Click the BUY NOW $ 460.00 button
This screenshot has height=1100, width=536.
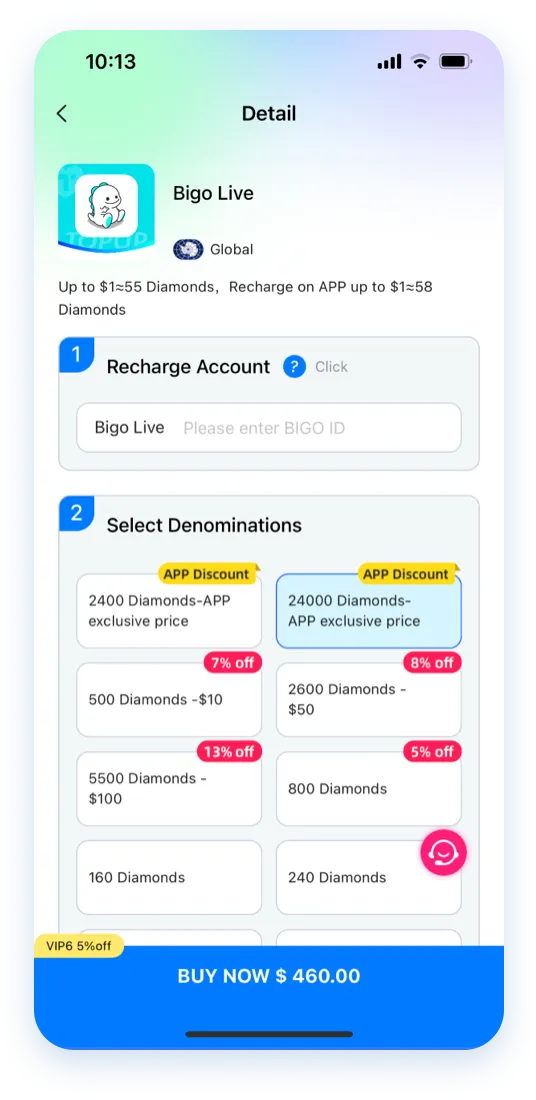click(269, 976)
